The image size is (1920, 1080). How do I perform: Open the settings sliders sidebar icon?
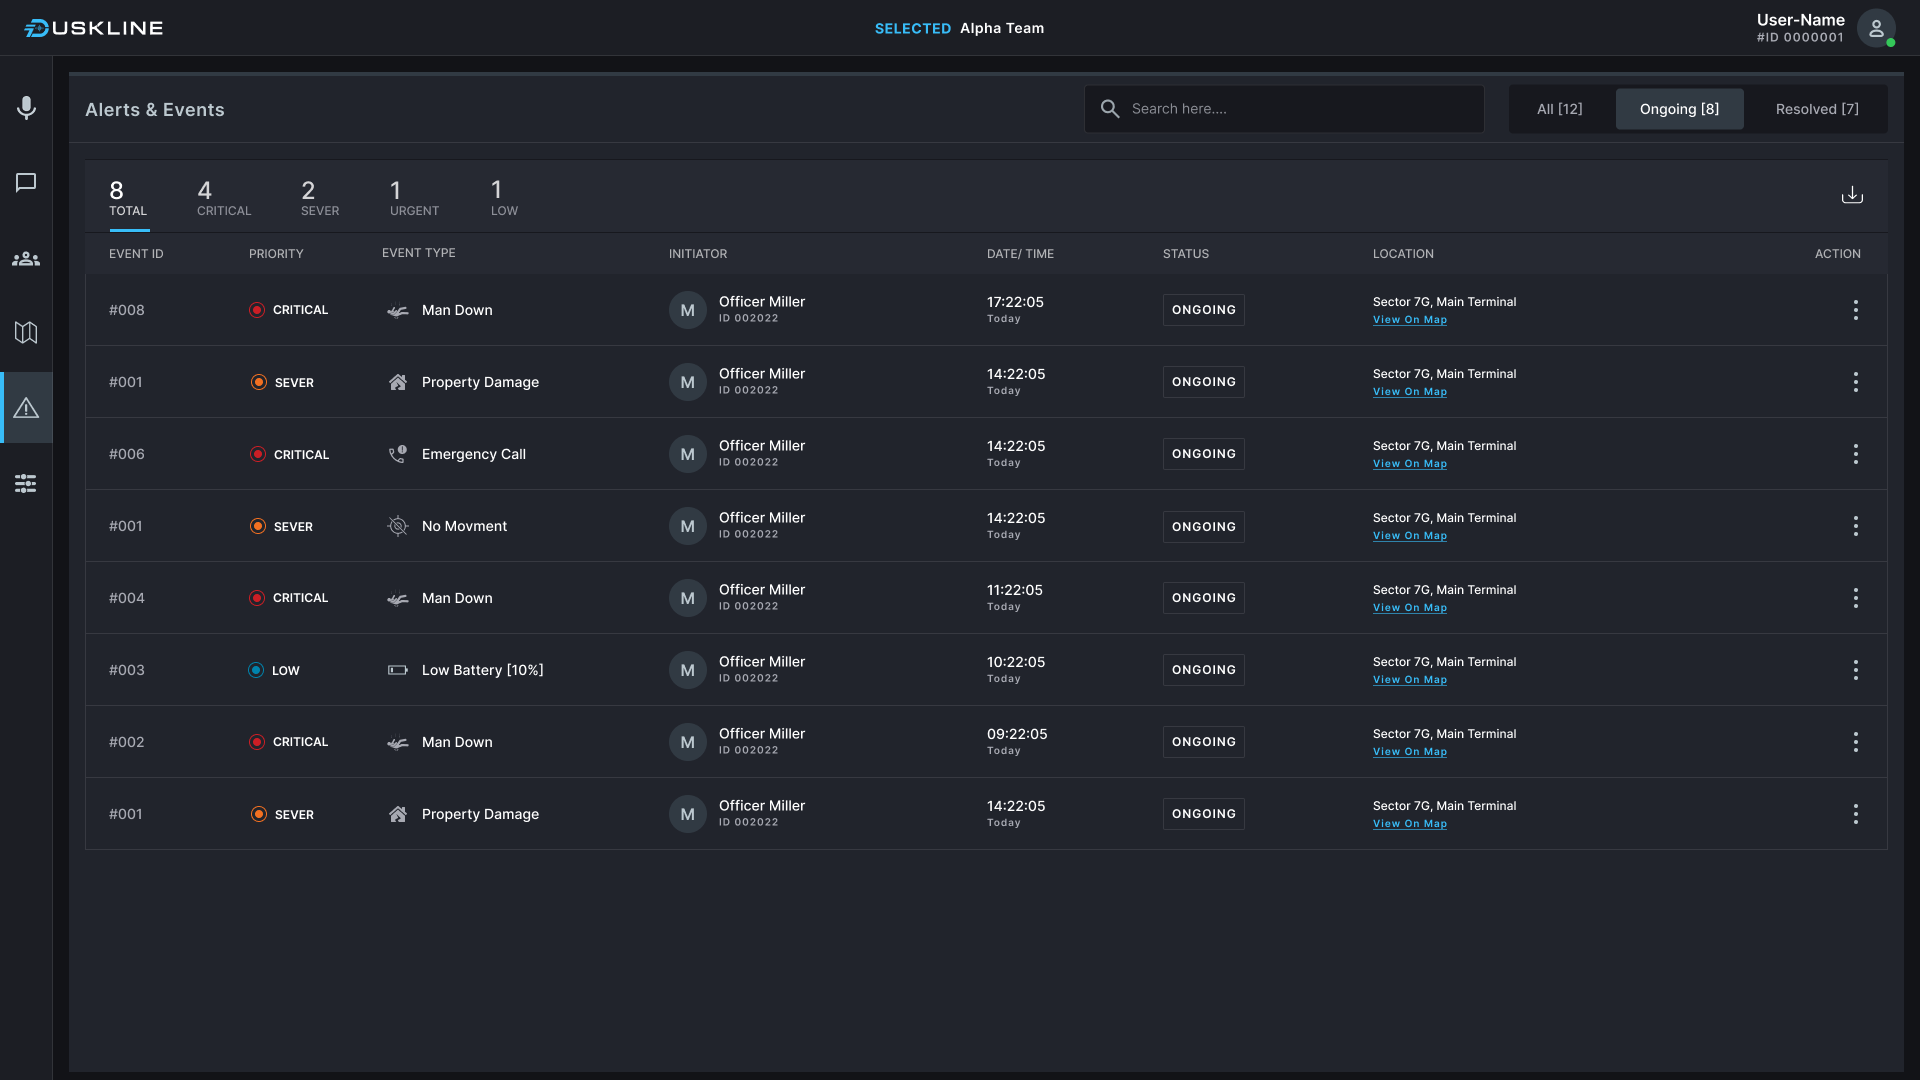26,484
